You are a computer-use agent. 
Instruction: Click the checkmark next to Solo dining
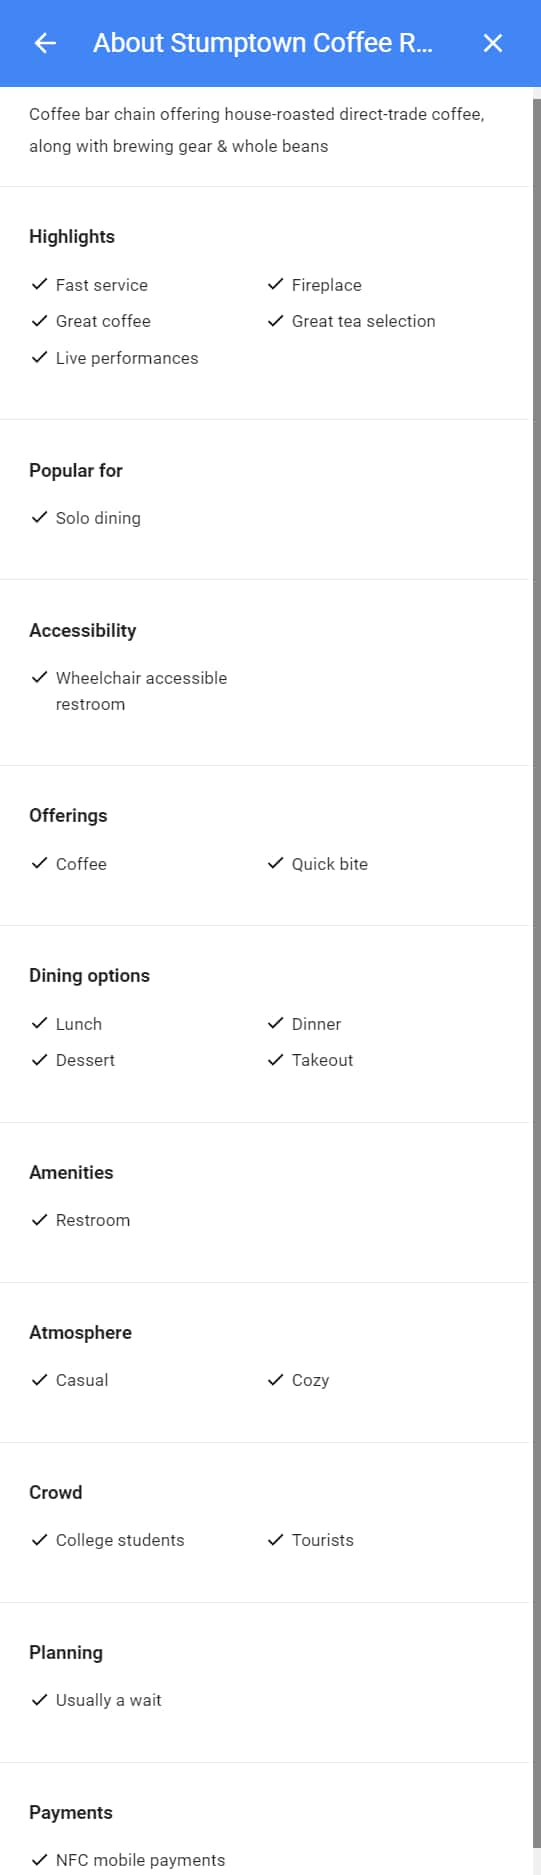[x=39, y=517]
